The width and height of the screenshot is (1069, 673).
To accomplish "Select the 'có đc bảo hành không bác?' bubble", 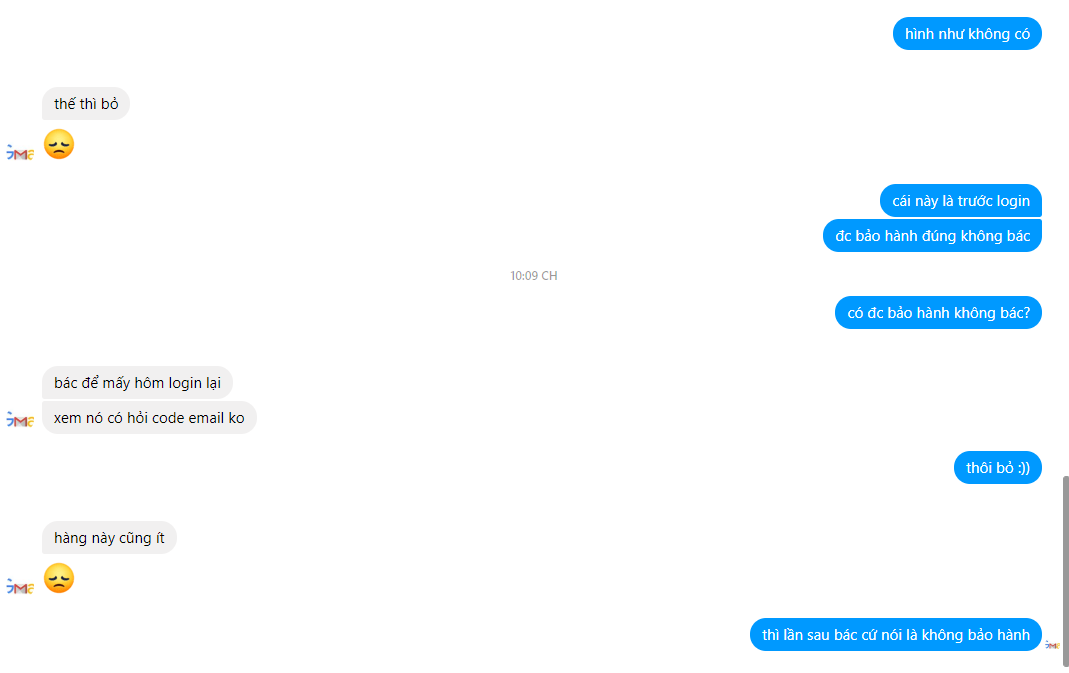I will point(938,313).
